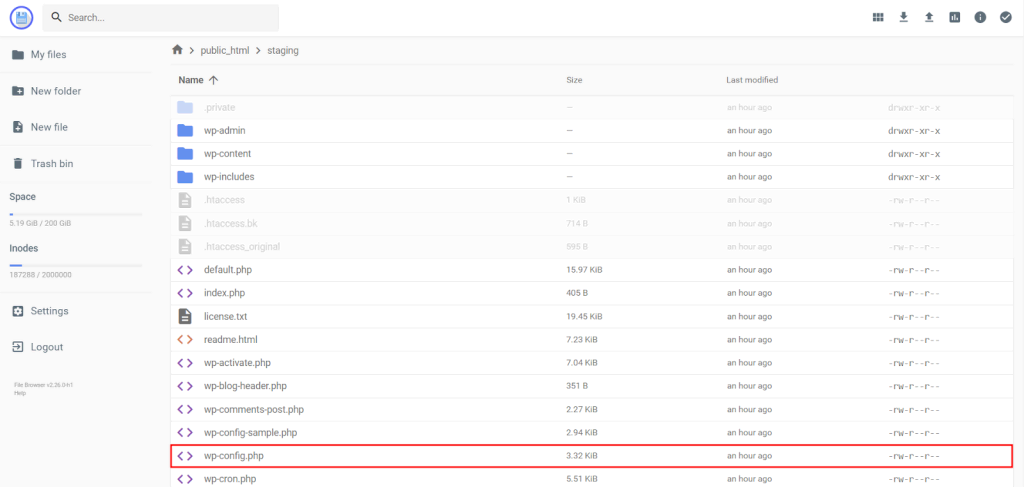1024x487 pixels.
Task: Select the .private folder icon
Action: tap(185, 108)
